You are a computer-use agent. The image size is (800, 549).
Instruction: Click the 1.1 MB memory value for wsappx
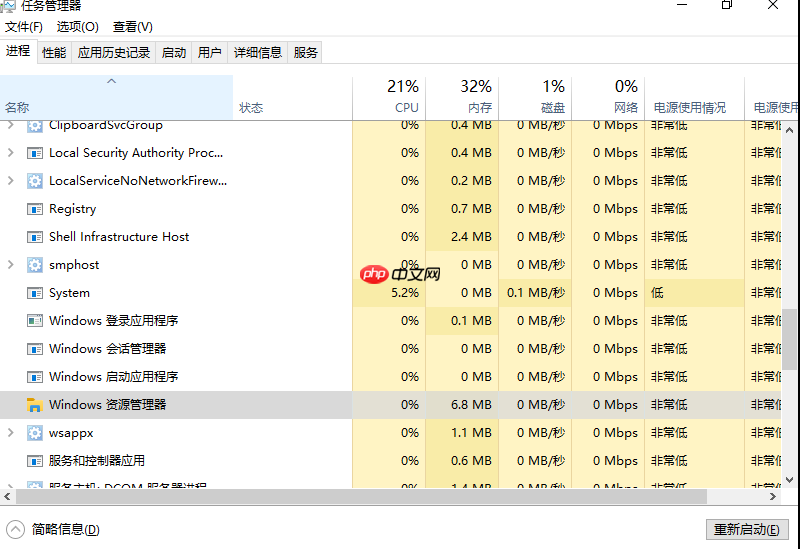pos(471,433)
